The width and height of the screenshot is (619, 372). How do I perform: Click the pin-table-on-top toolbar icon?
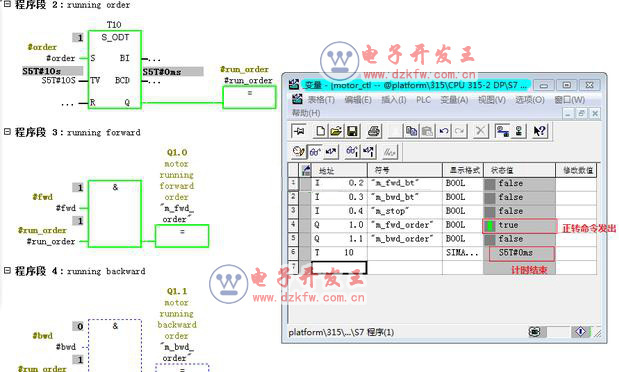(x=299, y=131)
